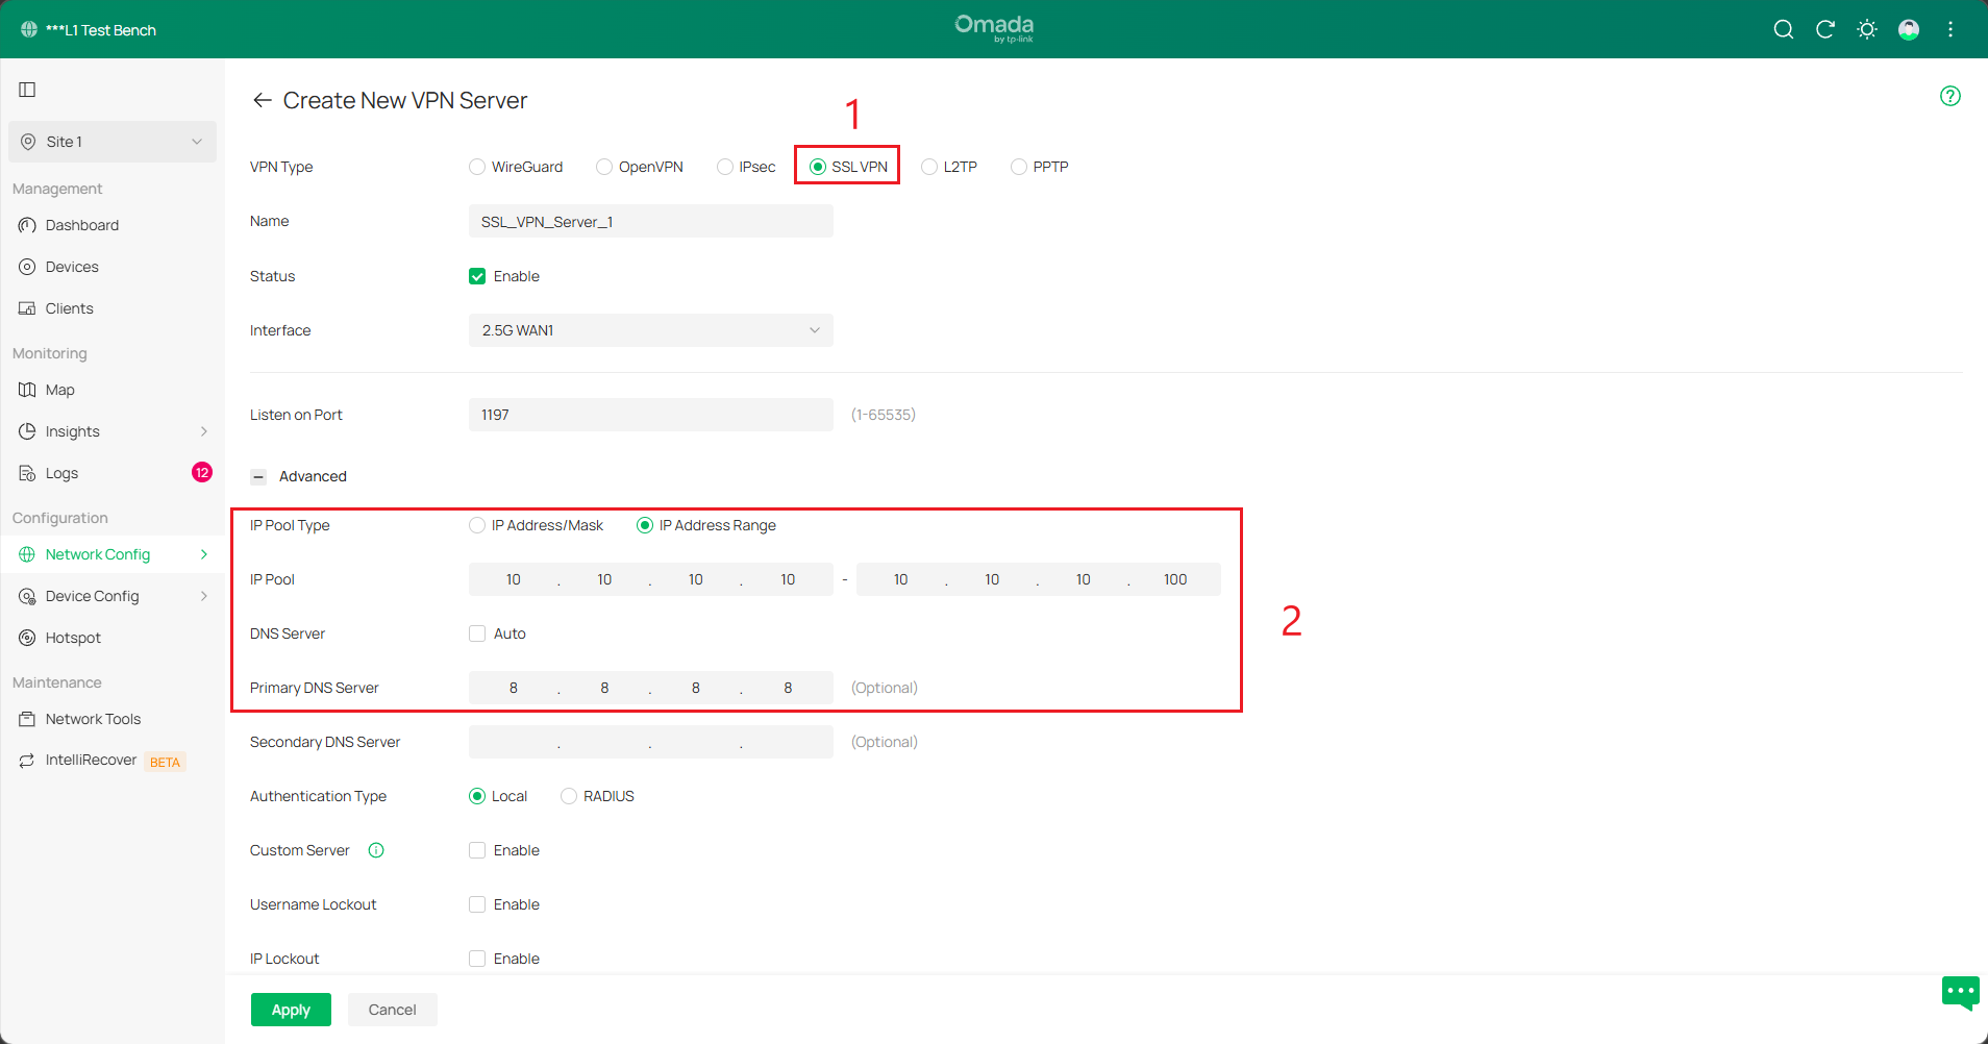Viewport: 1988px width, 1044px height.
Task: Click the location pin icon beside Site 1
Action: coord(28,142)
